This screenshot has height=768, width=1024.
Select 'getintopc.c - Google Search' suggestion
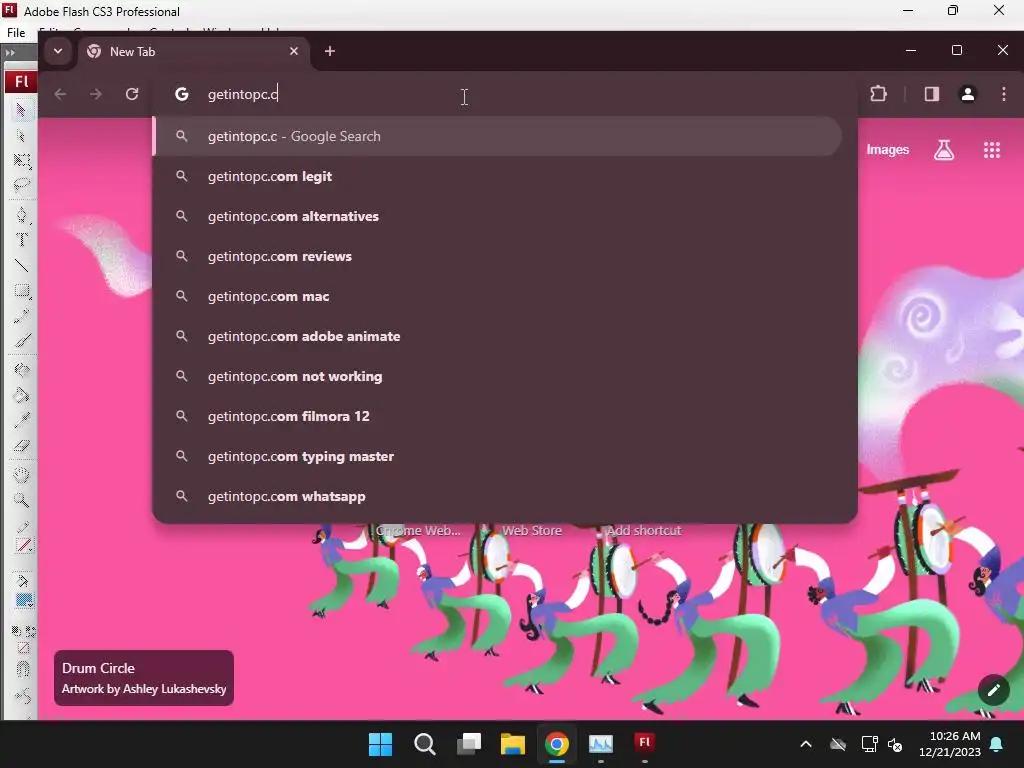click(498, 136)
